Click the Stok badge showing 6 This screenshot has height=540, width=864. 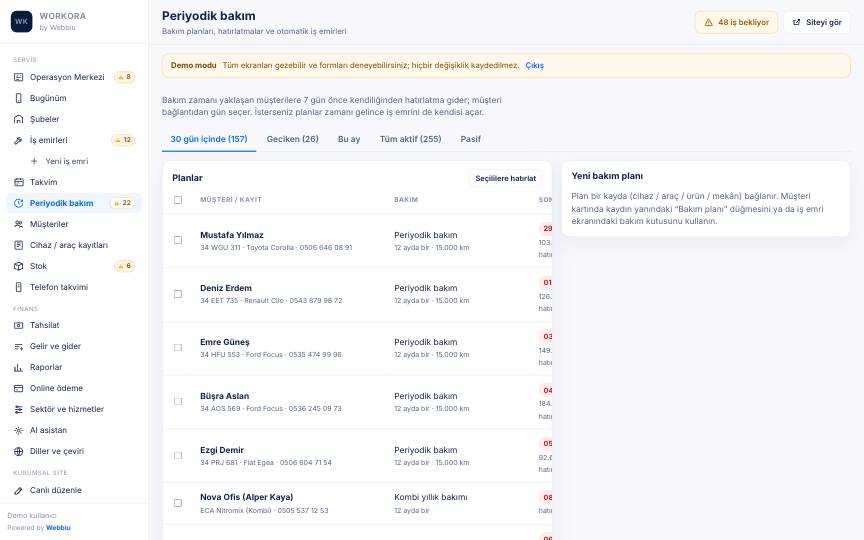(125, 266)
